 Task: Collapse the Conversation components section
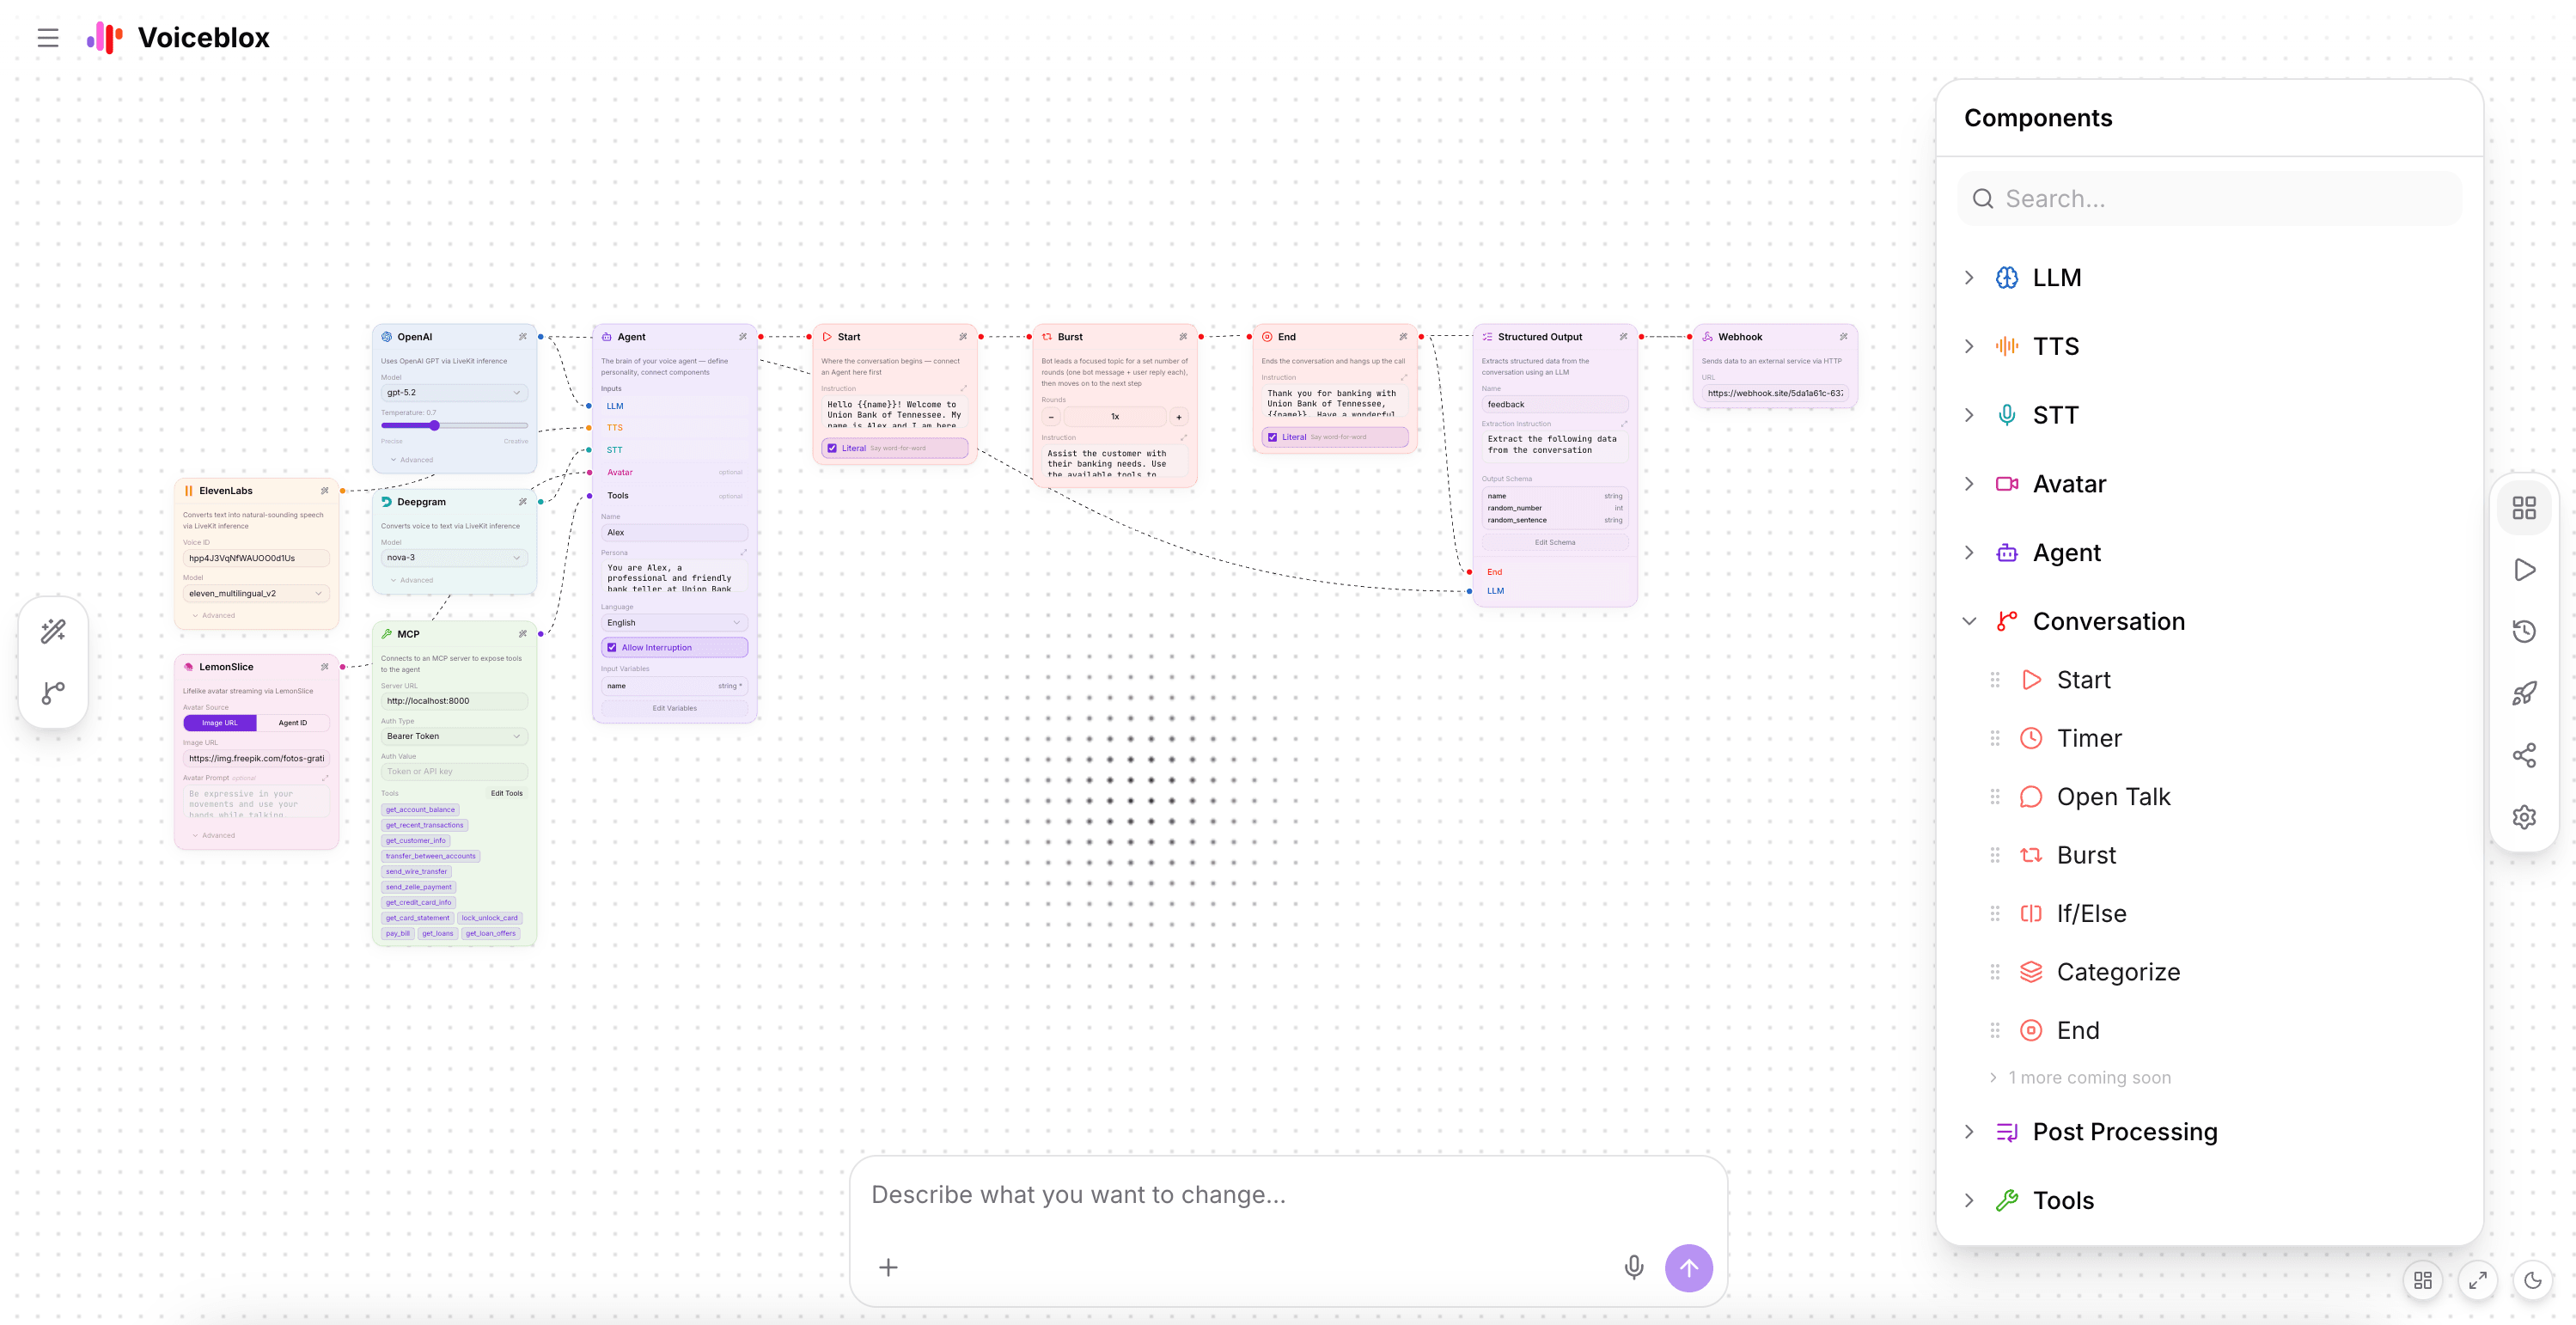click(x=1970, y=621)
